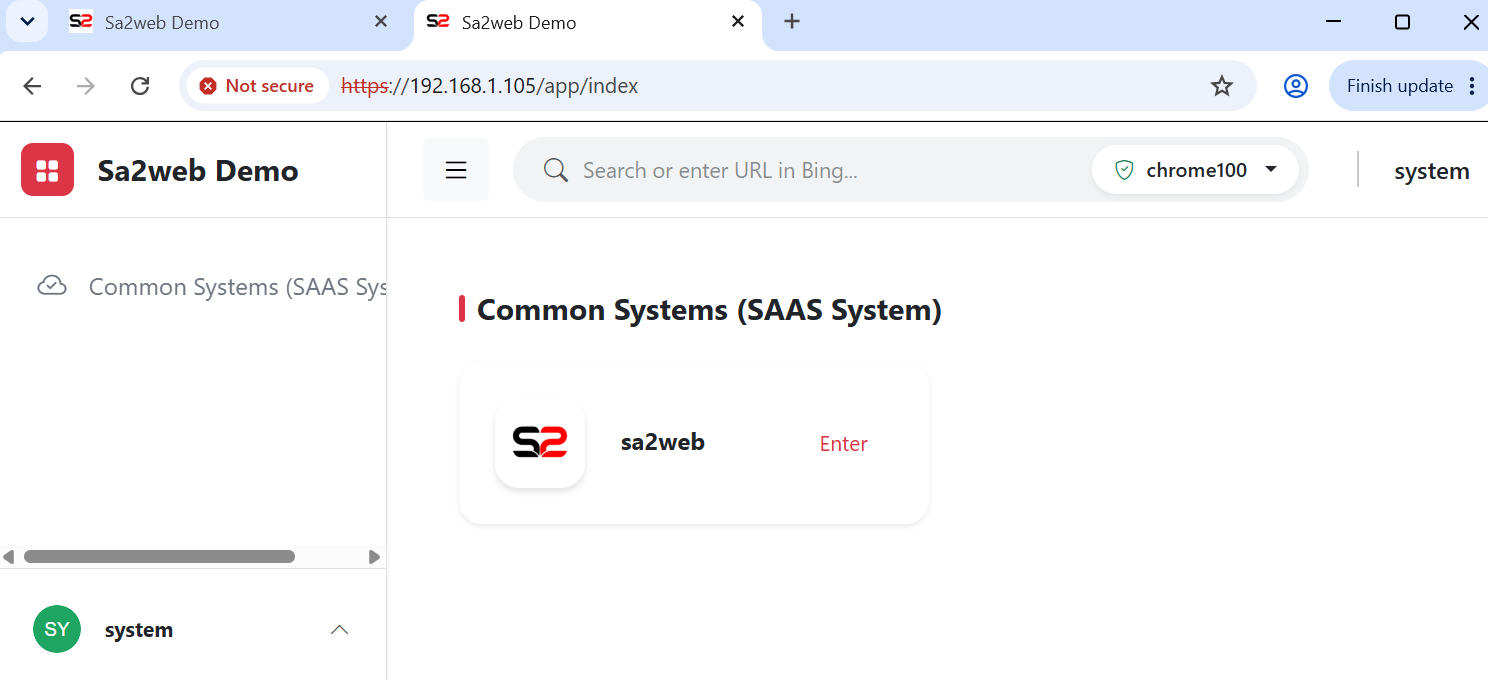The height and width of the screenshot is (680, 1488).
Task: Click the sidebar horizontal scrollbar thumb
Action: pyautogui.click(x=159, y=557)
